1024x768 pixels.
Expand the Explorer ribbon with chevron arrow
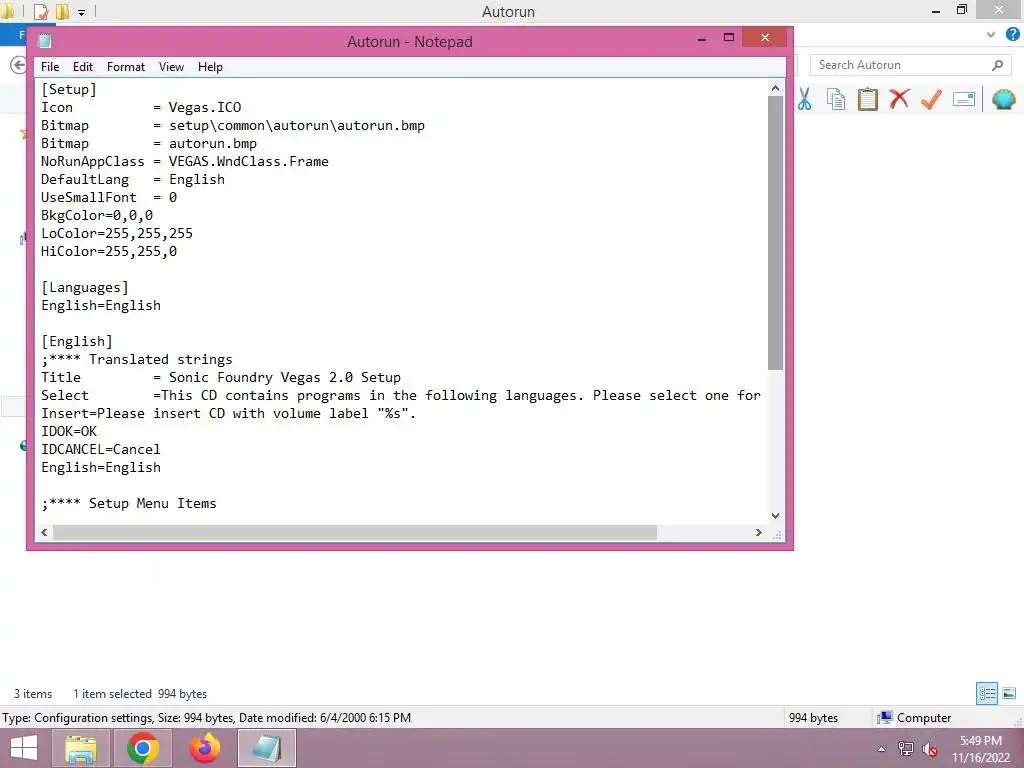tap(991, 35)
